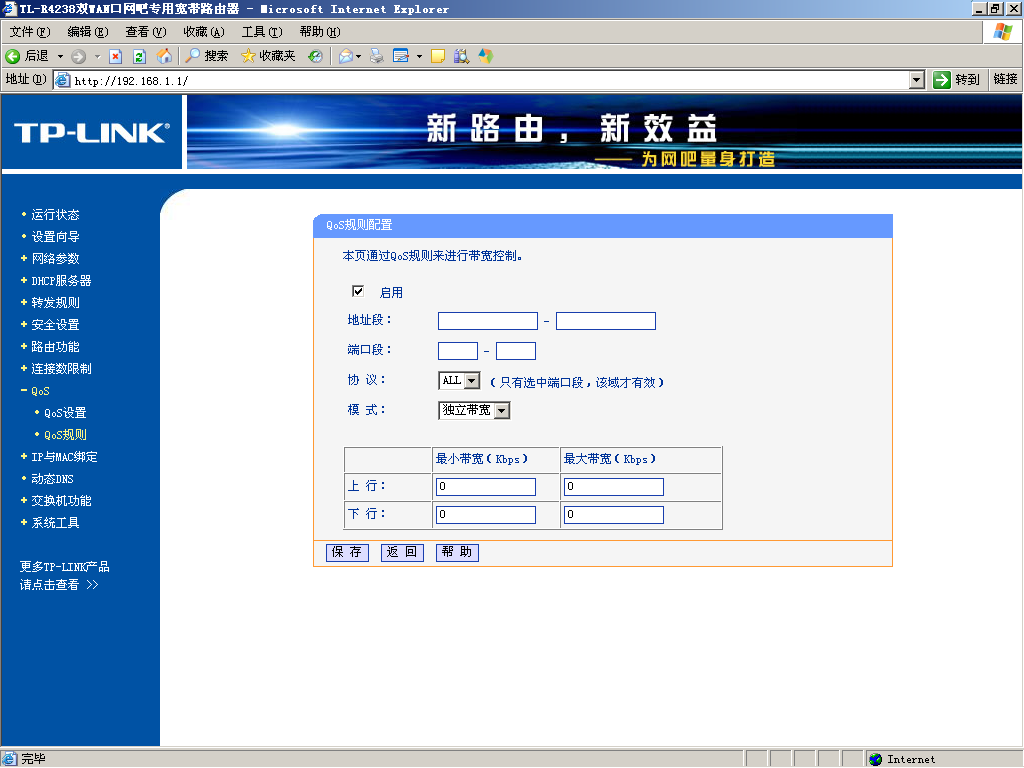1024x768 pixels.
Task: Open the Forward button history dropdown arrow
Action: pyautogui.click(x=97, y=57)
